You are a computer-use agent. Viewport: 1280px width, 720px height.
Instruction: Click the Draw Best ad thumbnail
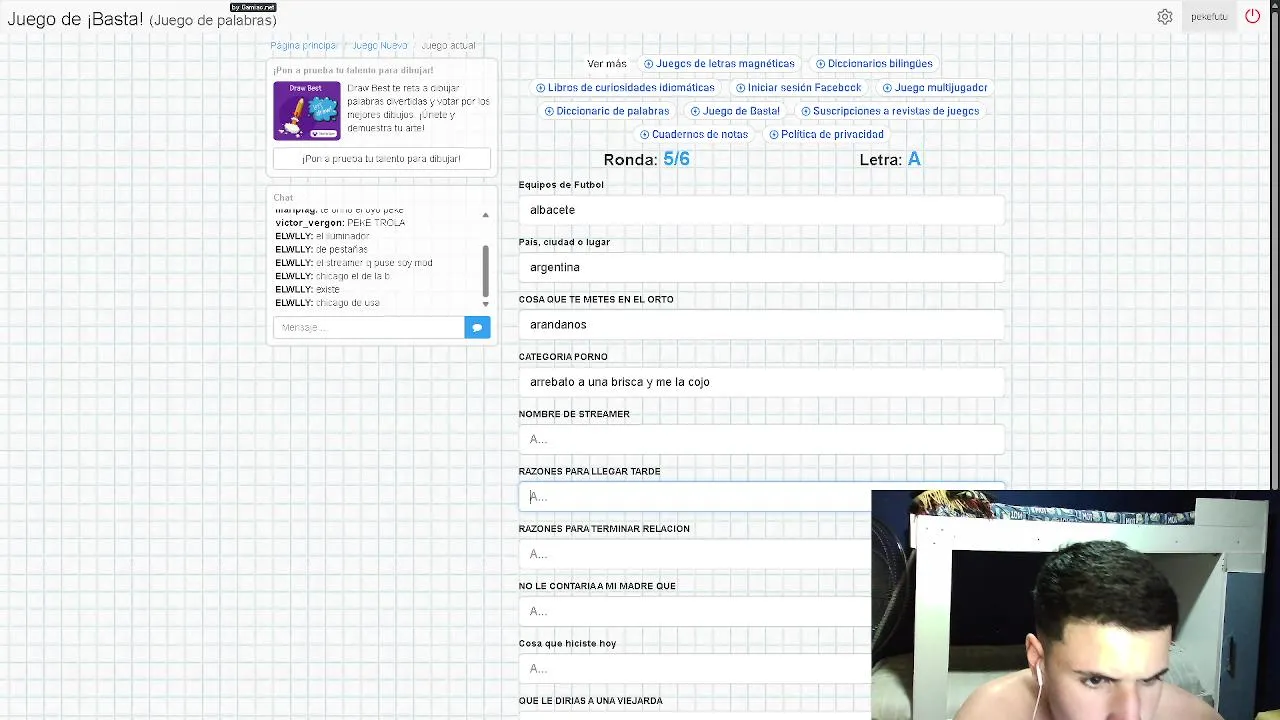(307, 111)
